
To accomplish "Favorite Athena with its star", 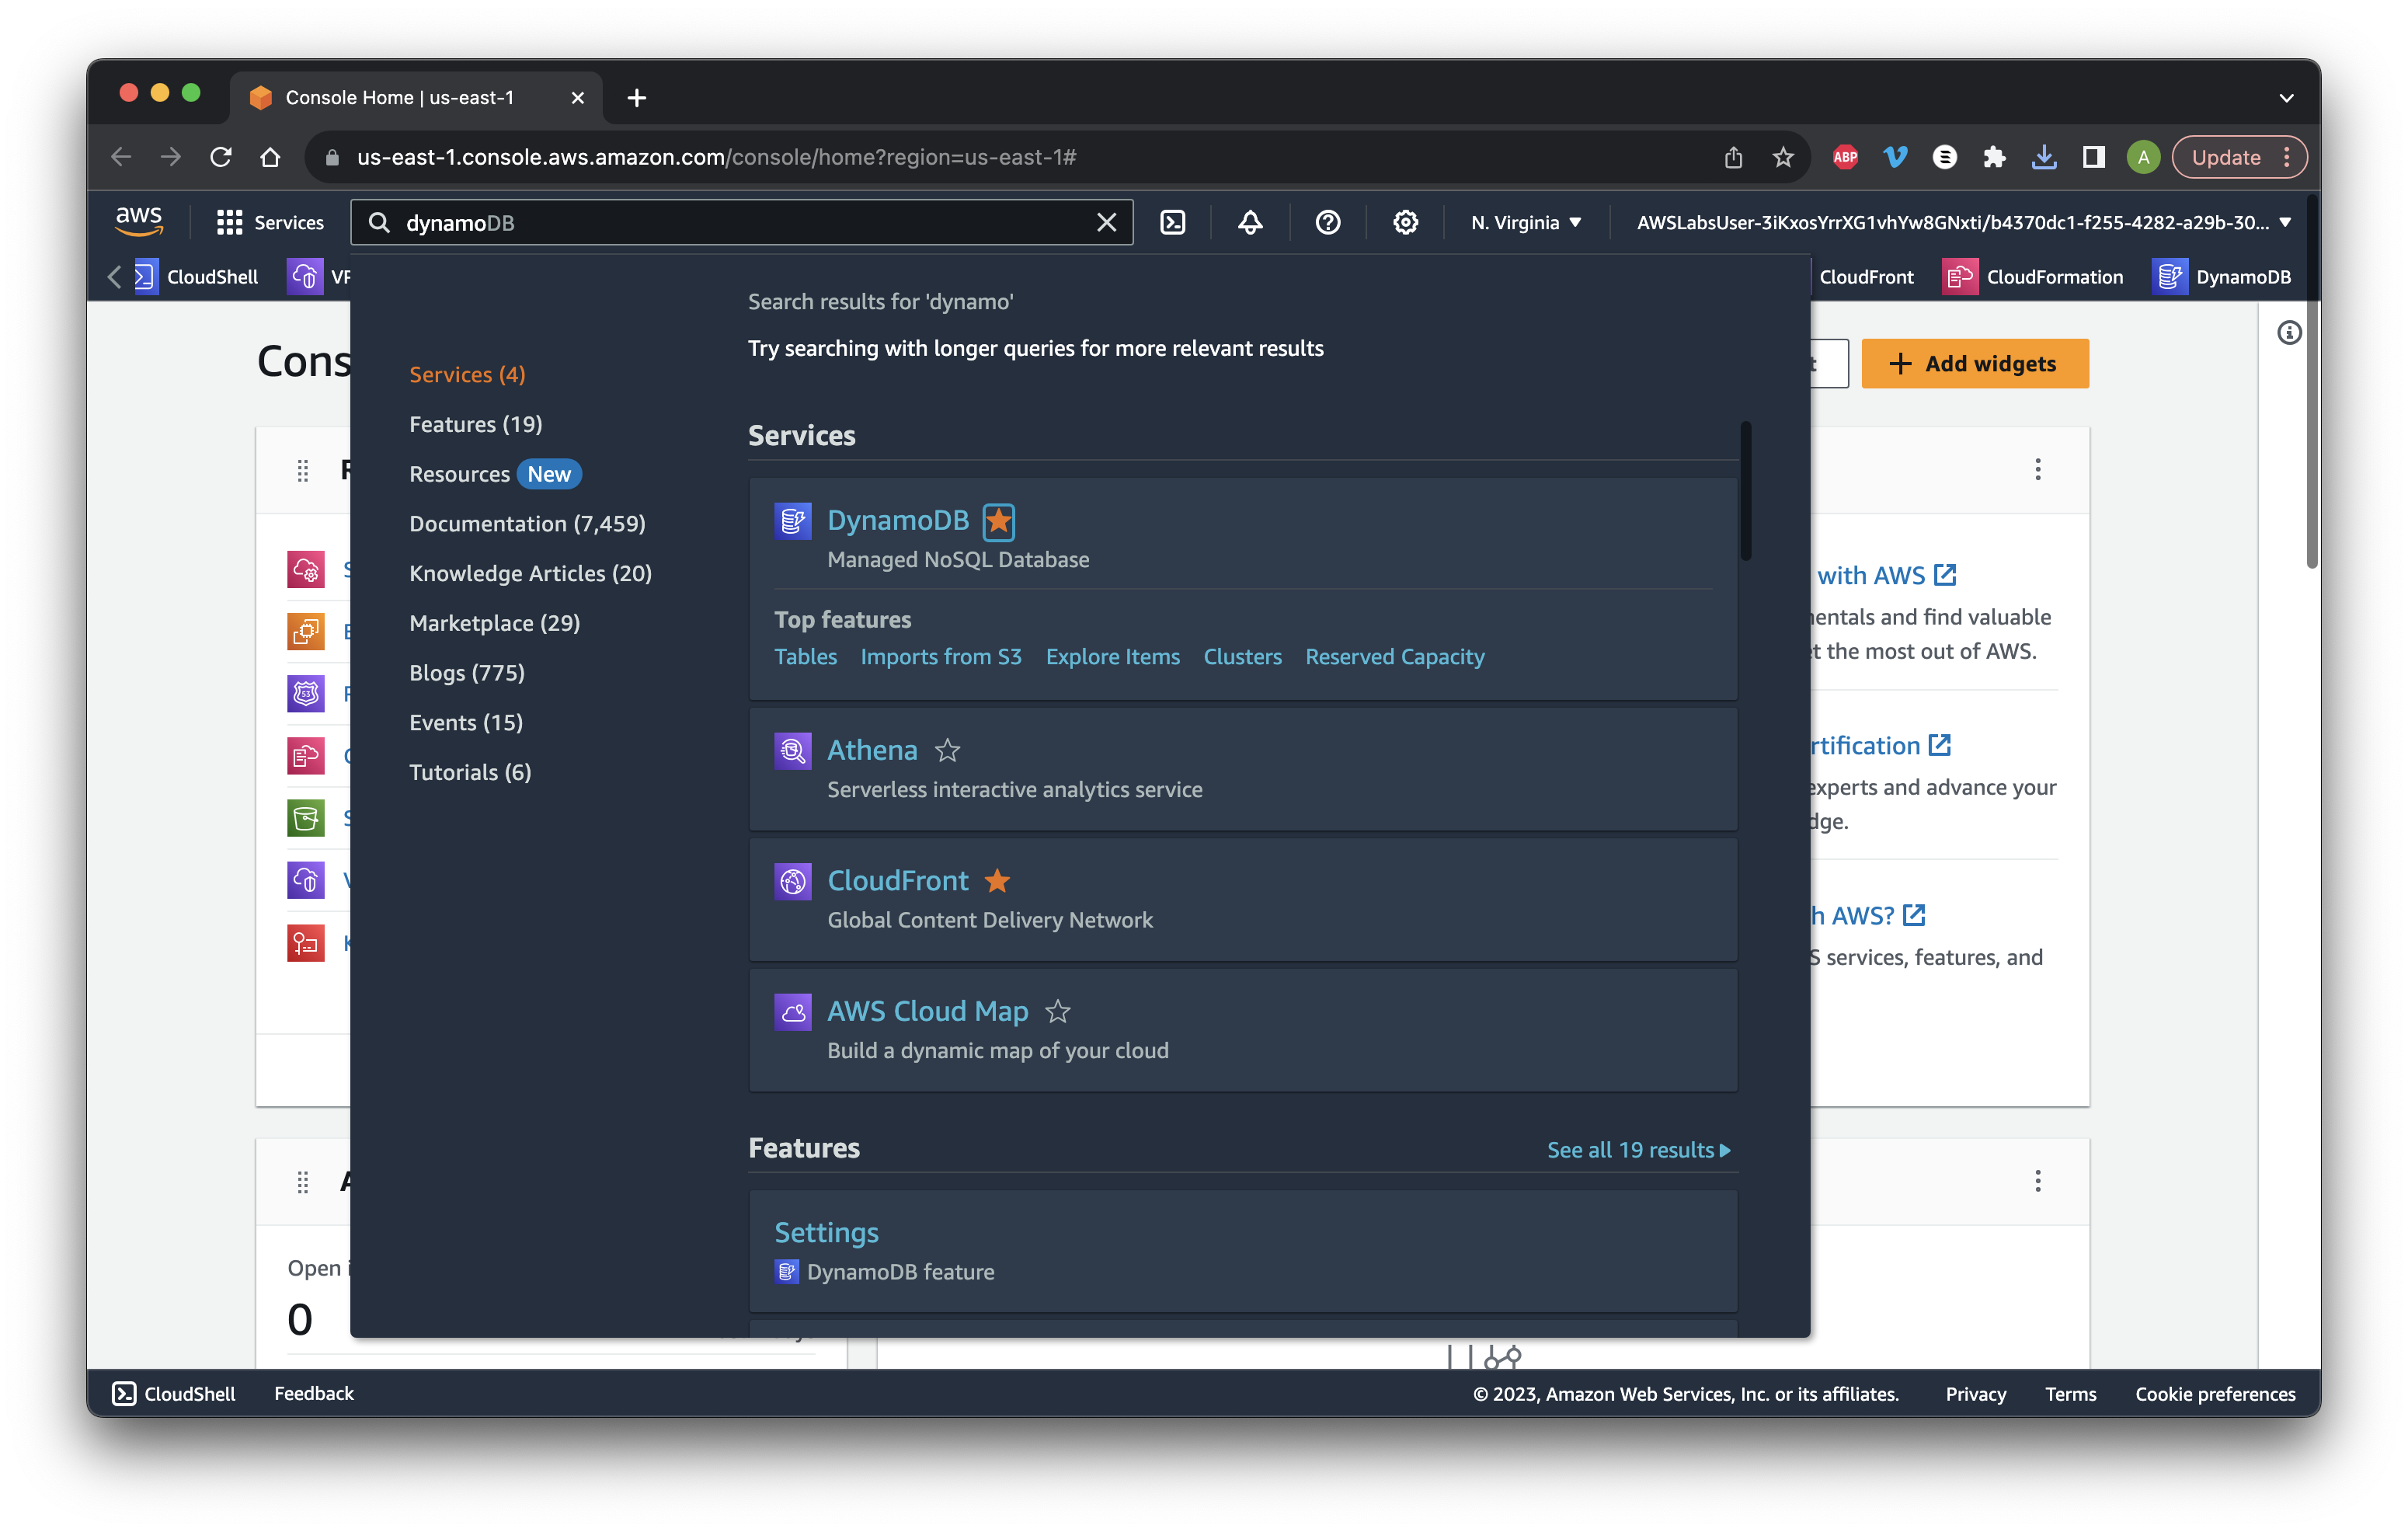I will pyautogui.click(x=946, y=750).
